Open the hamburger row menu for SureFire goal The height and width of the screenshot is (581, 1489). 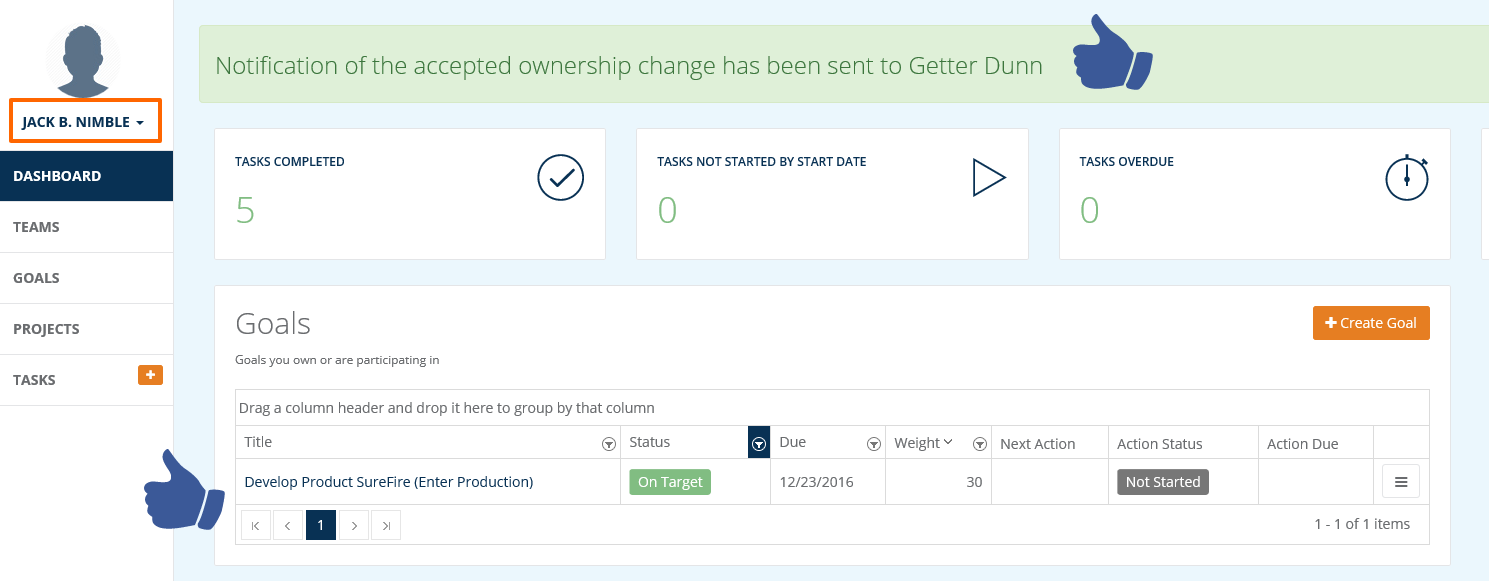1401,482
